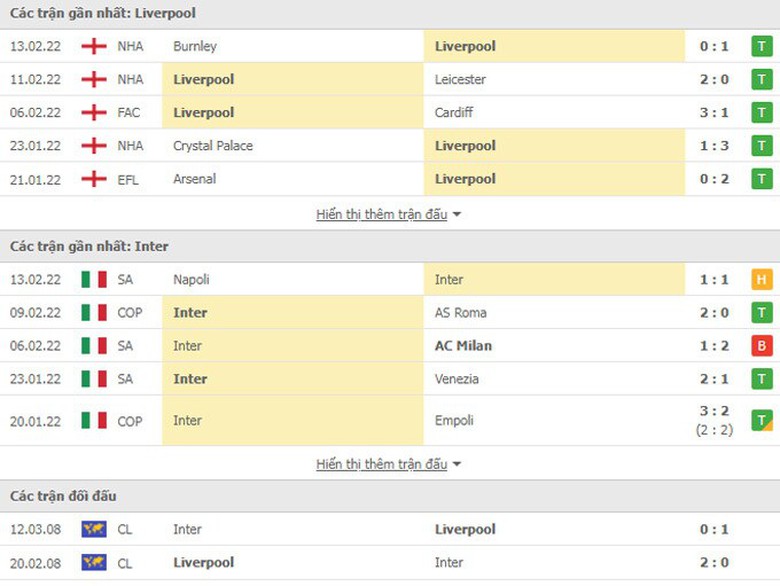Click the Champions League icon for 20.02.08 match

coord(94,563)
